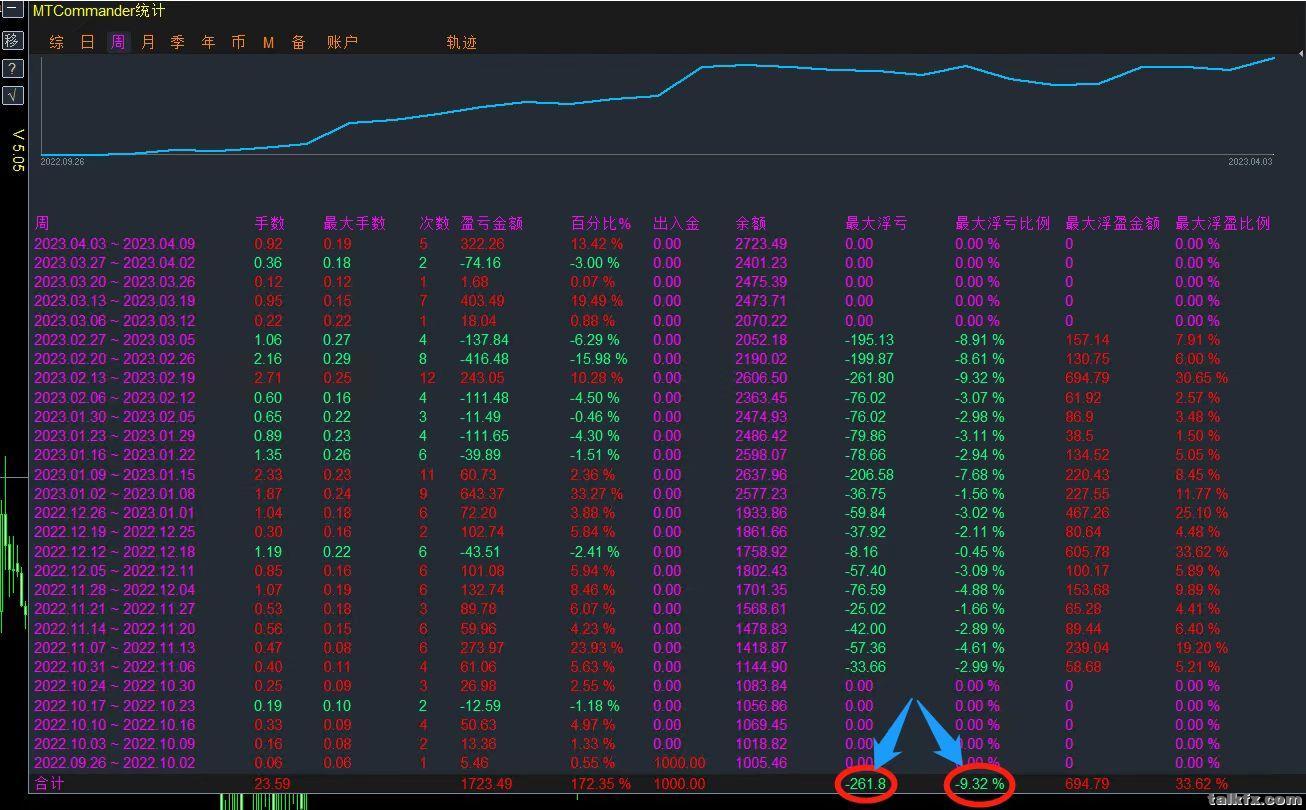Select week row 2023.01.30 ~ 2023.02.05
1306x810 pixels.
[x=115, y=416]
